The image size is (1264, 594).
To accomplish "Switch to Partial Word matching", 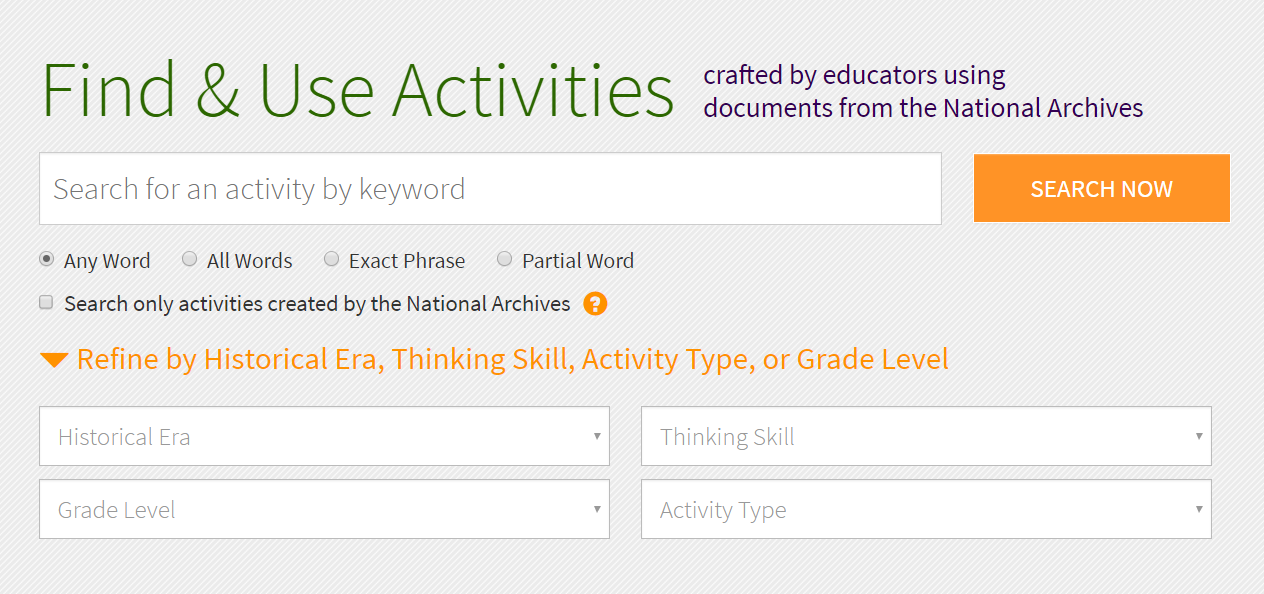I will [504, 260].
